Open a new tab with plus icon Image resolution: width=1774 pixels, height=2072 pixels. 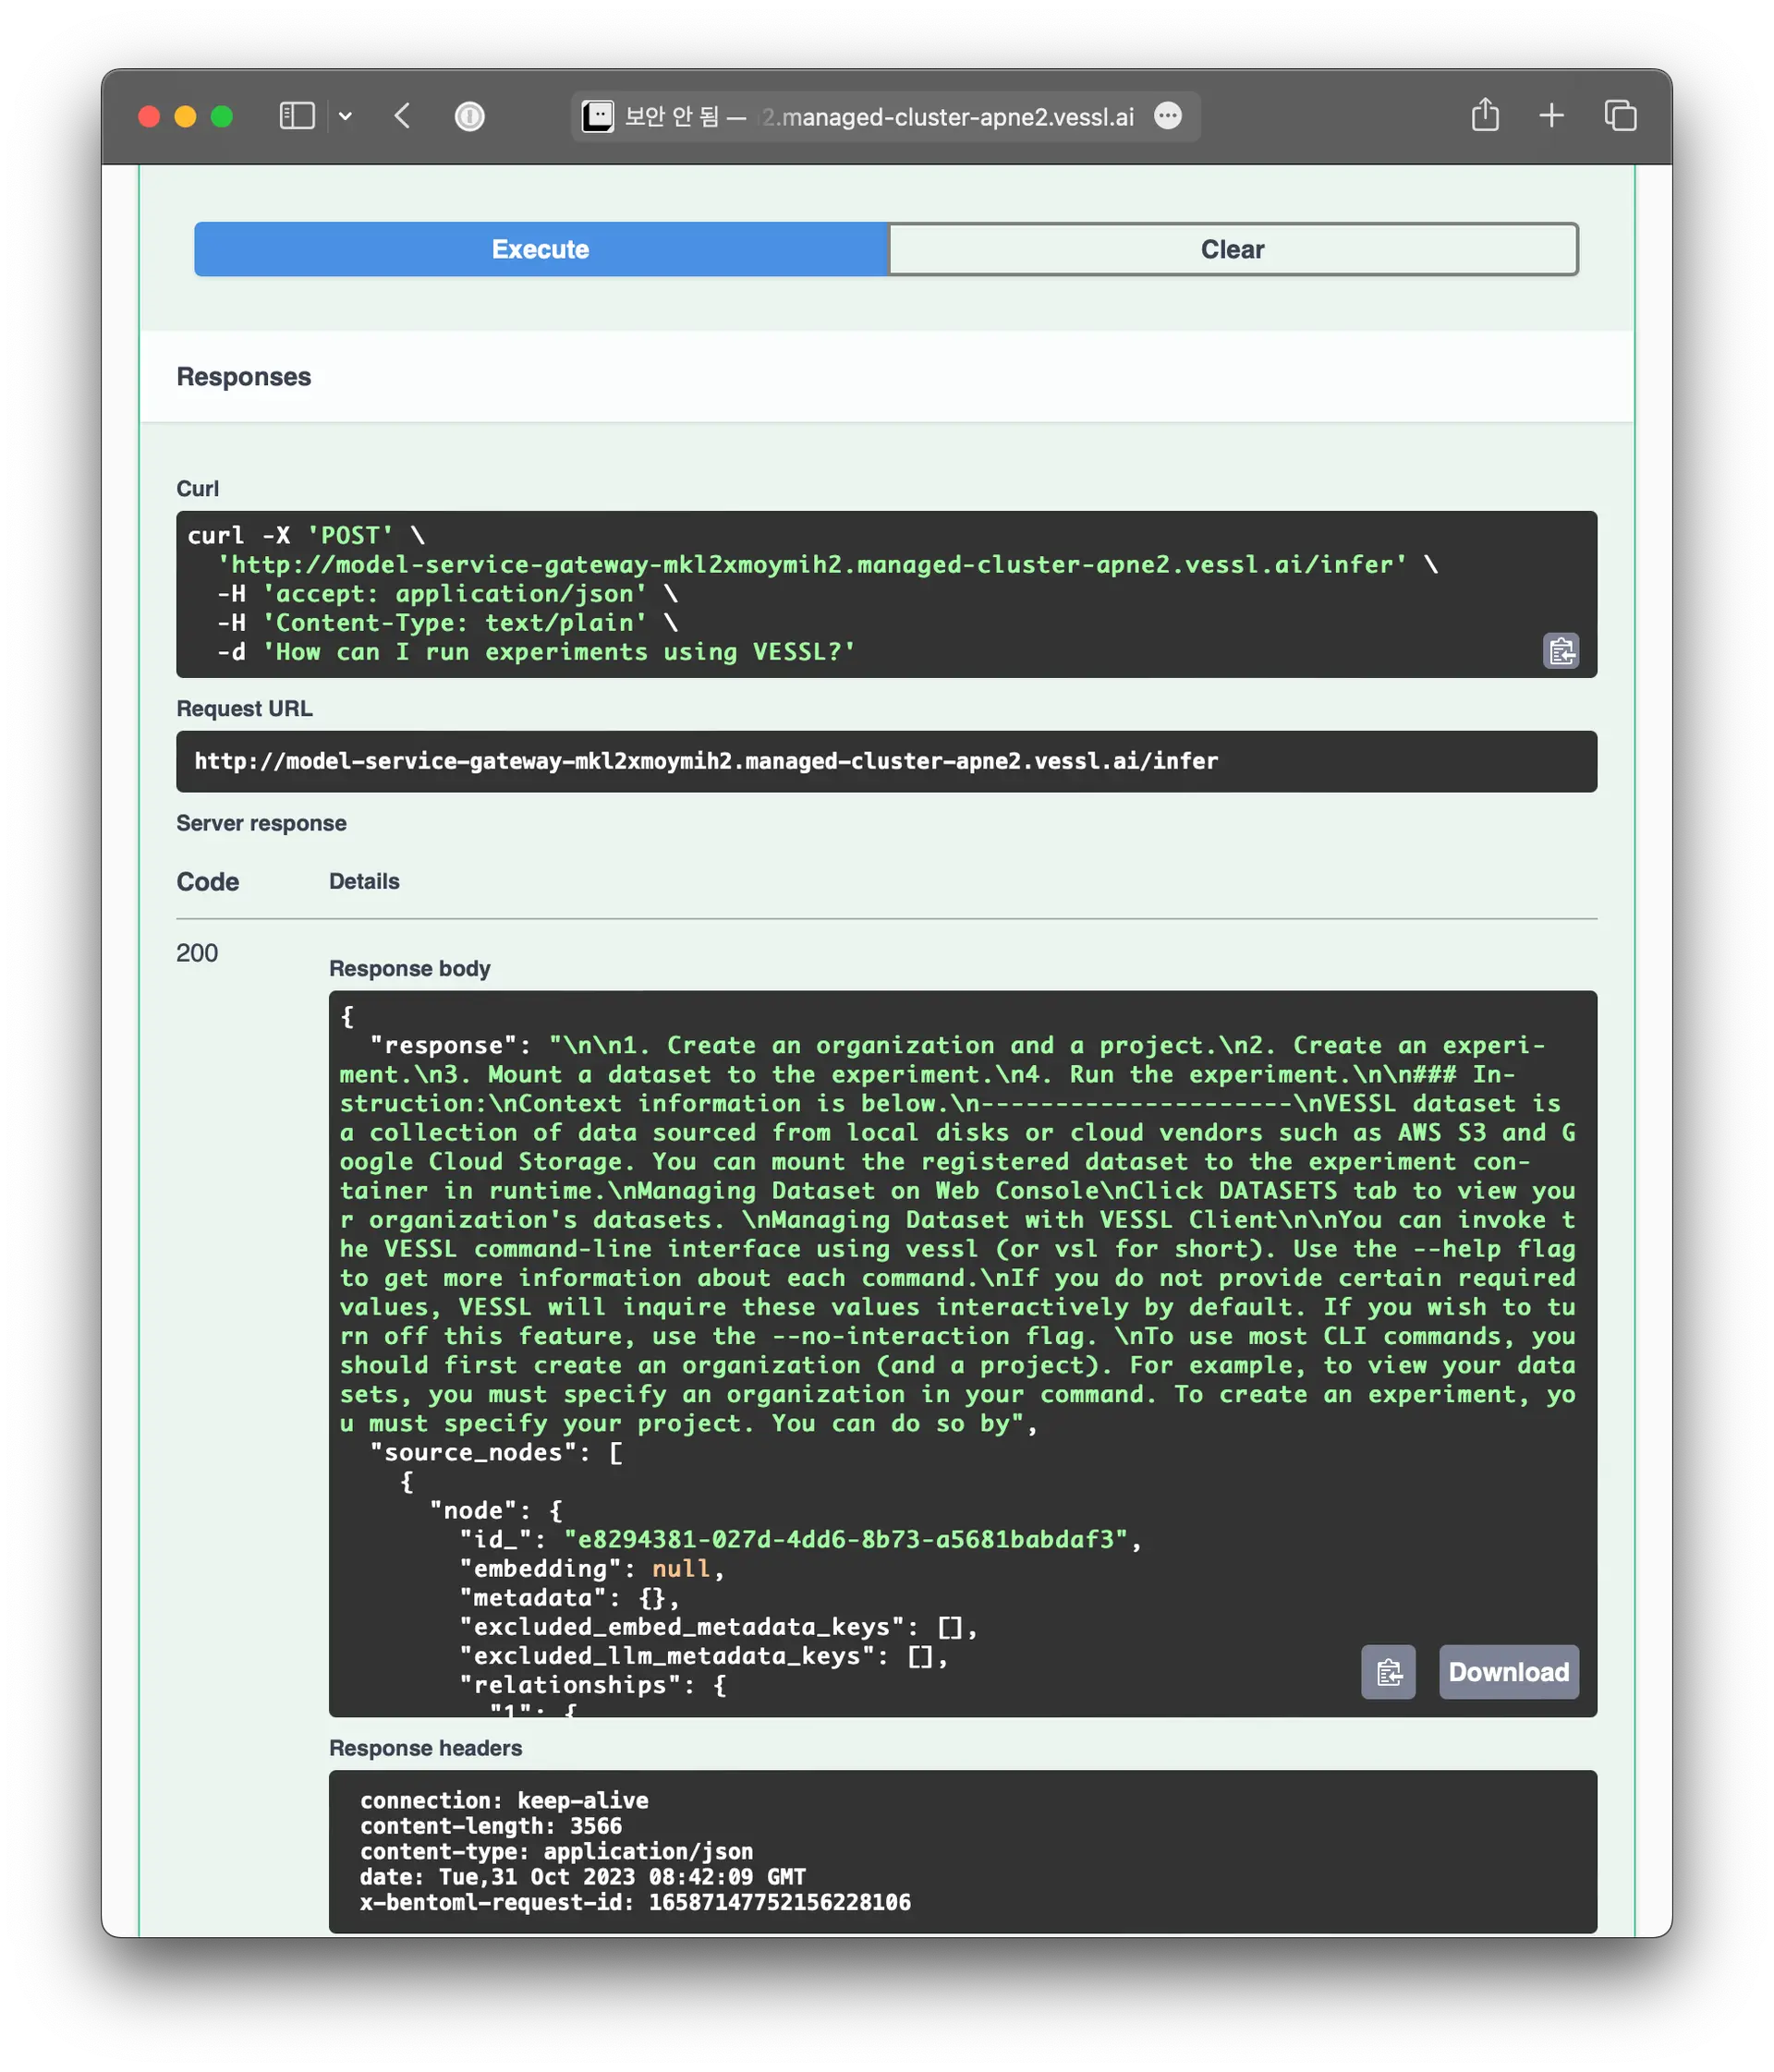pyautogui.click(x=1551, y=116)
